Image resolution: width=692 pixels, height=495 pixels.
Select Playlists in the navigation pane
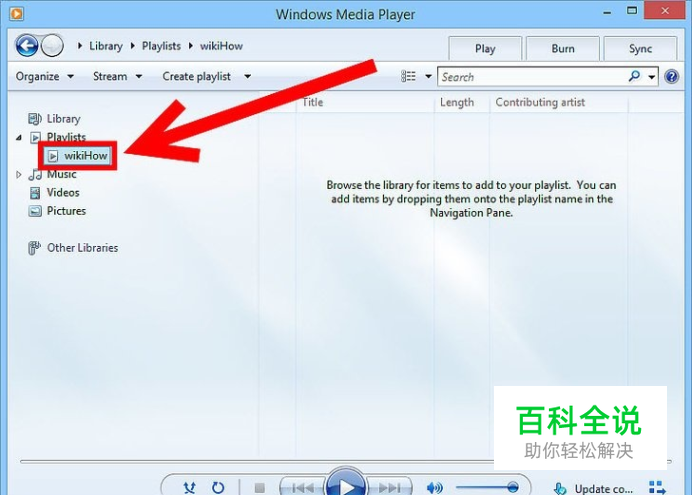66,137
